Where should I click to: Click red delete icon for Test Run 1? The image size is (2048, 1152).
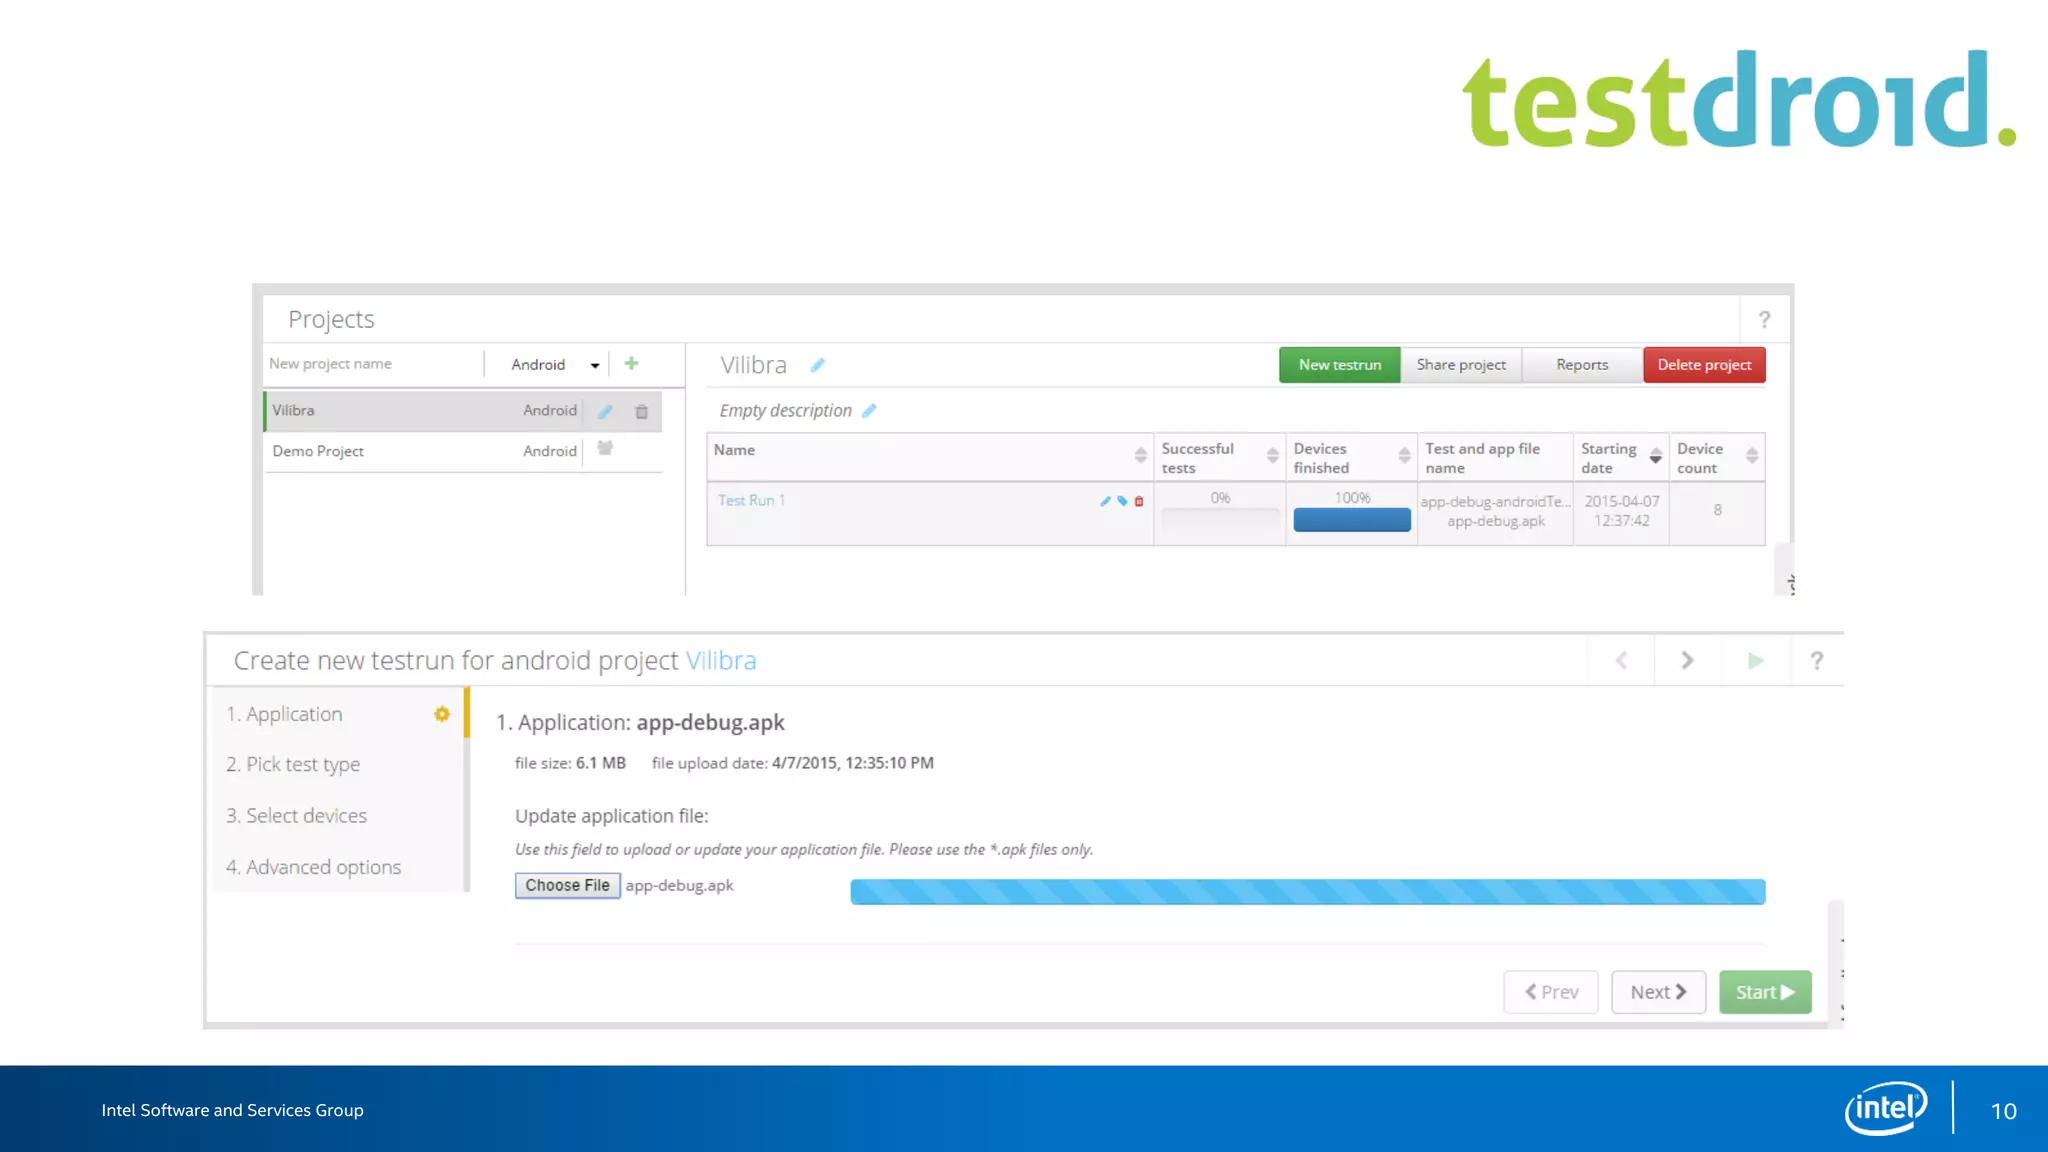click(x=1139, y=501)
